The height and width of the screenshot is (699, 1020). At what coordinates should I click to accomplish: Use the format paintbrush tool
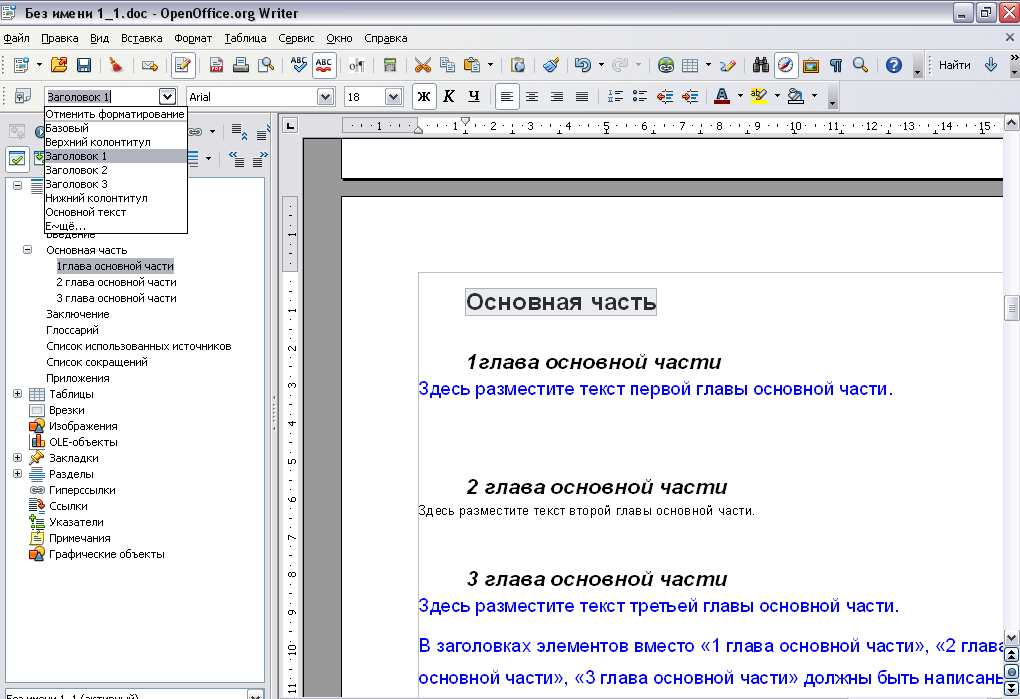pos(551,65)
